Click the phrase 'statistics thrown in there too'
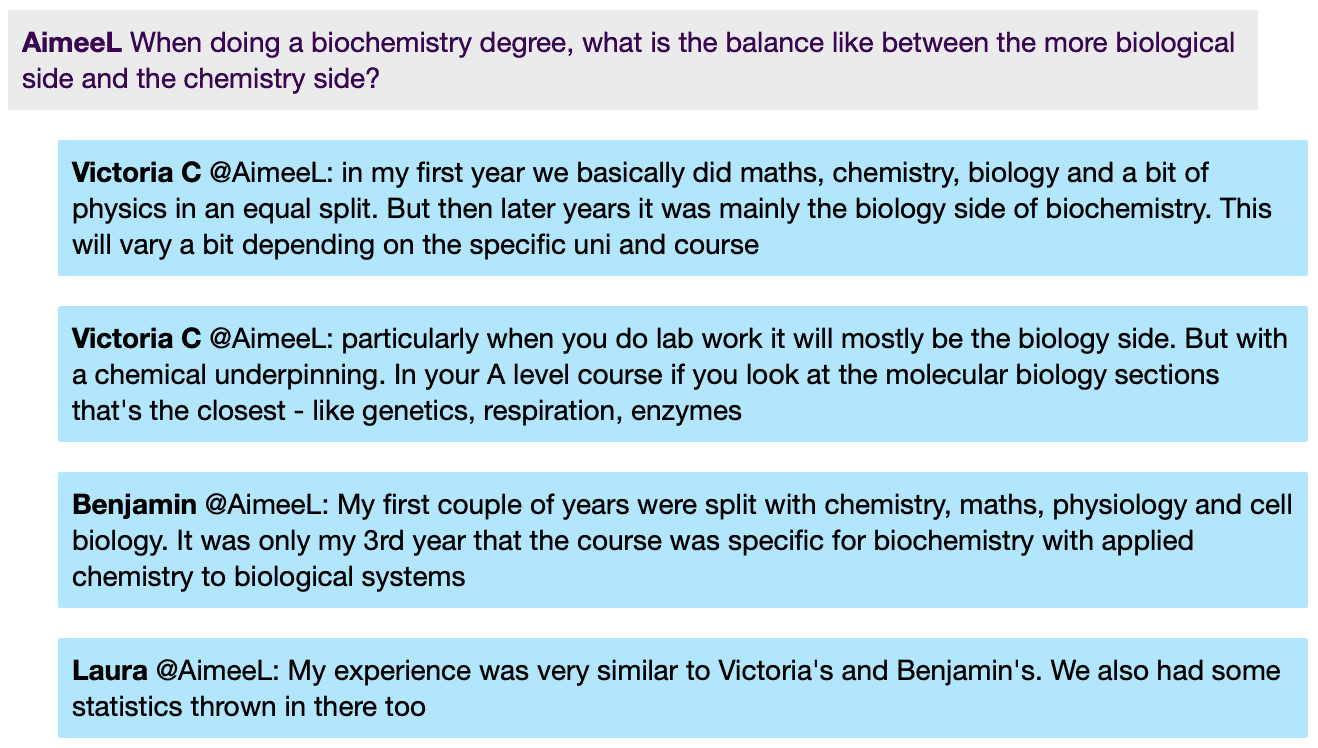1318x748 pixels. [249, 707]
